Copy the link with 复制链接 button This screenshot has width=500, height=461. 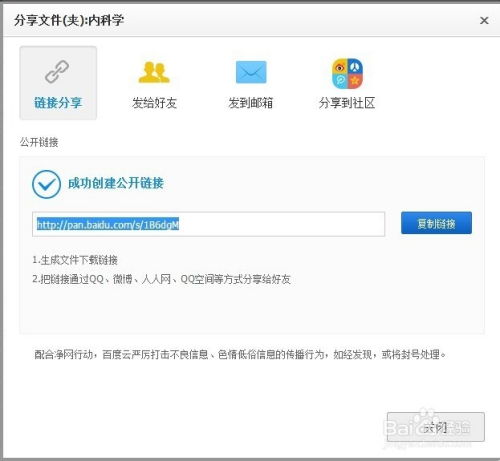point(436,223)
